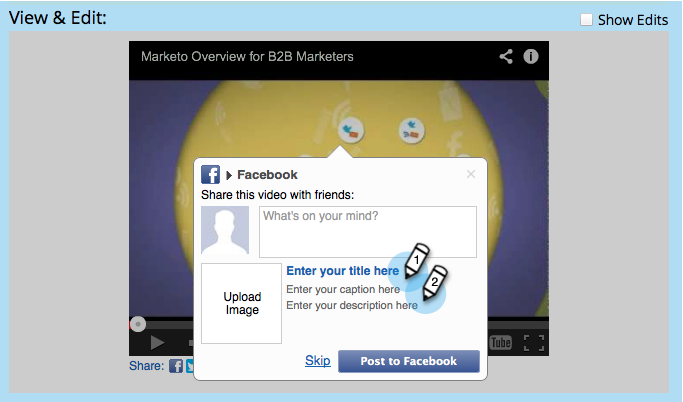Click the left Twitter bird bubble on the video
683x402 pixels.
point(351,130)
